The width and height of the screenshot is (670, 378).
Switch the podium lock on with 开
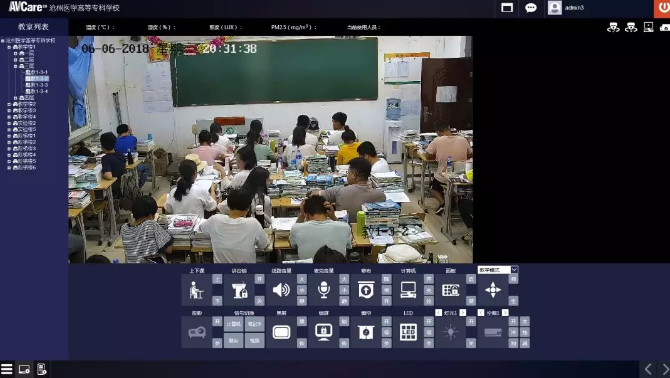[259, 279]
